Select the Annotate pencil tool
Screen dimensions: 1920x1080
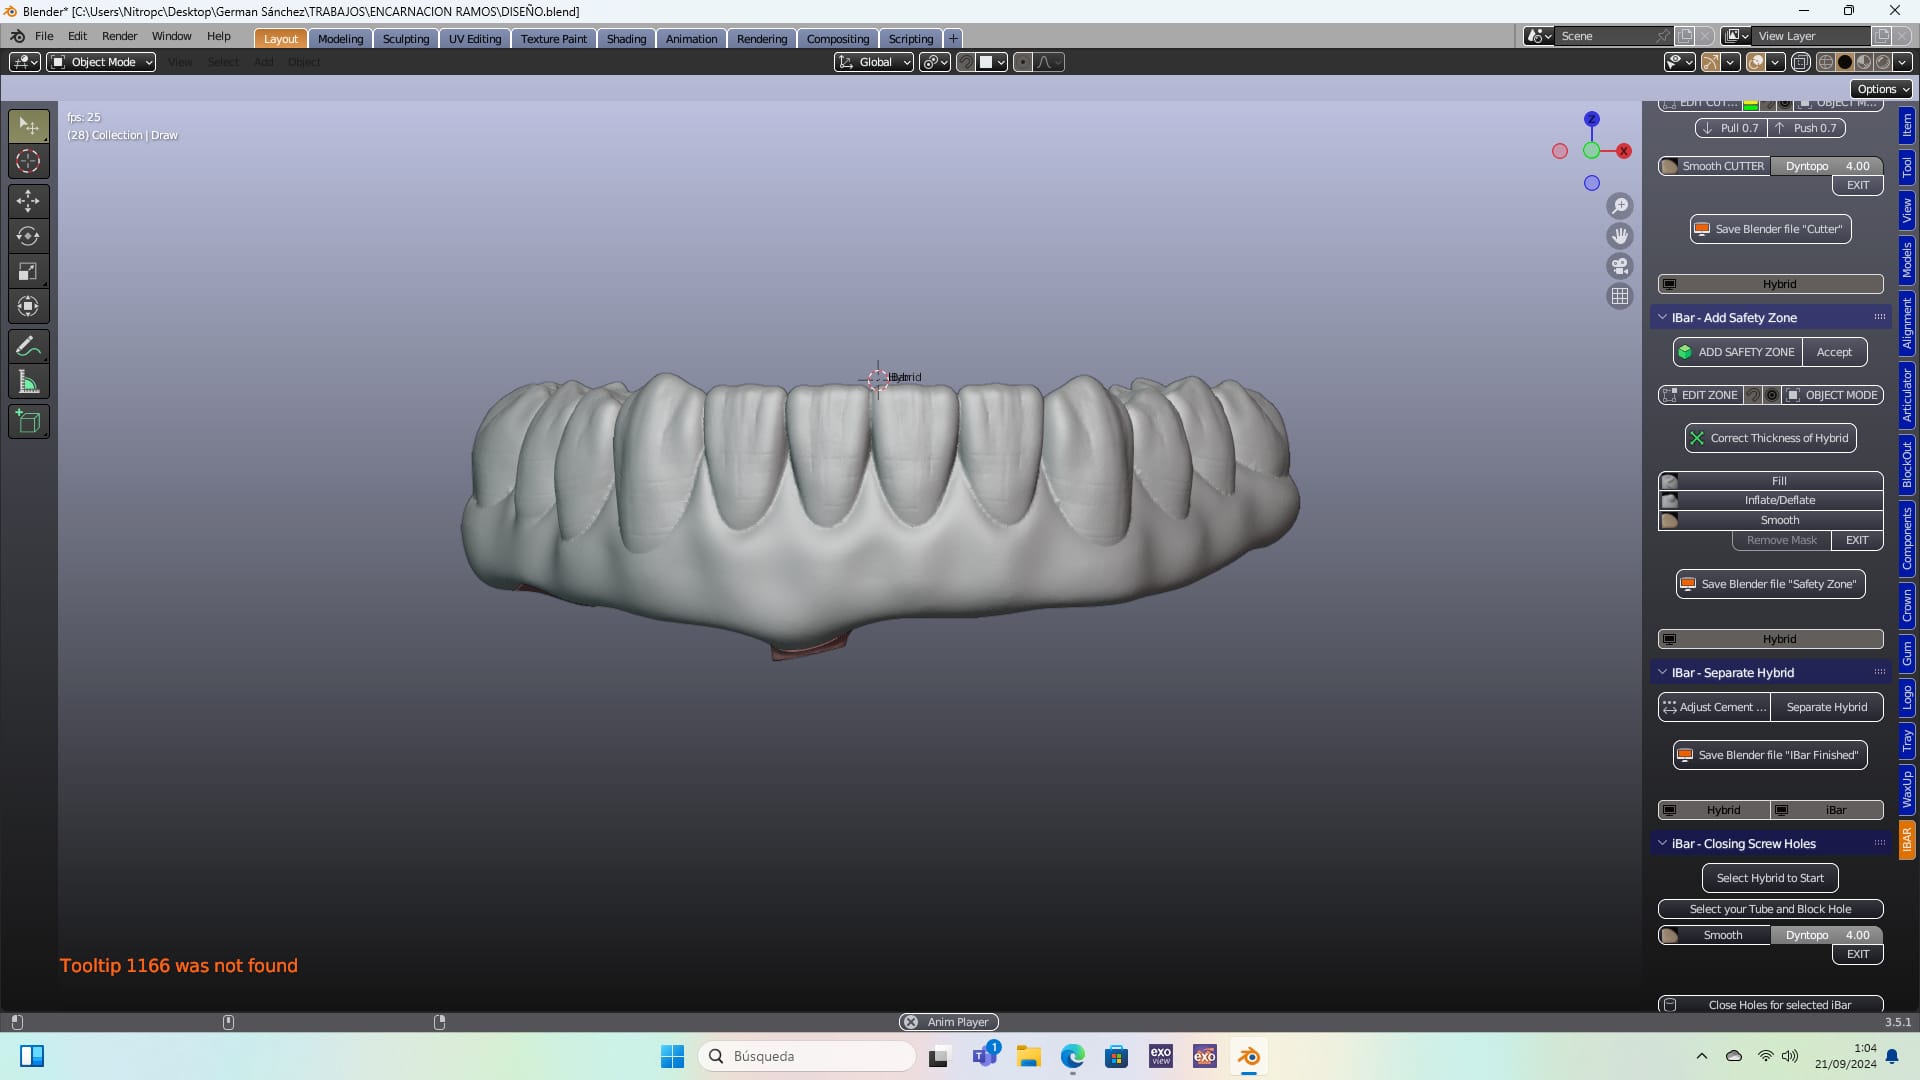coord(28,347)
